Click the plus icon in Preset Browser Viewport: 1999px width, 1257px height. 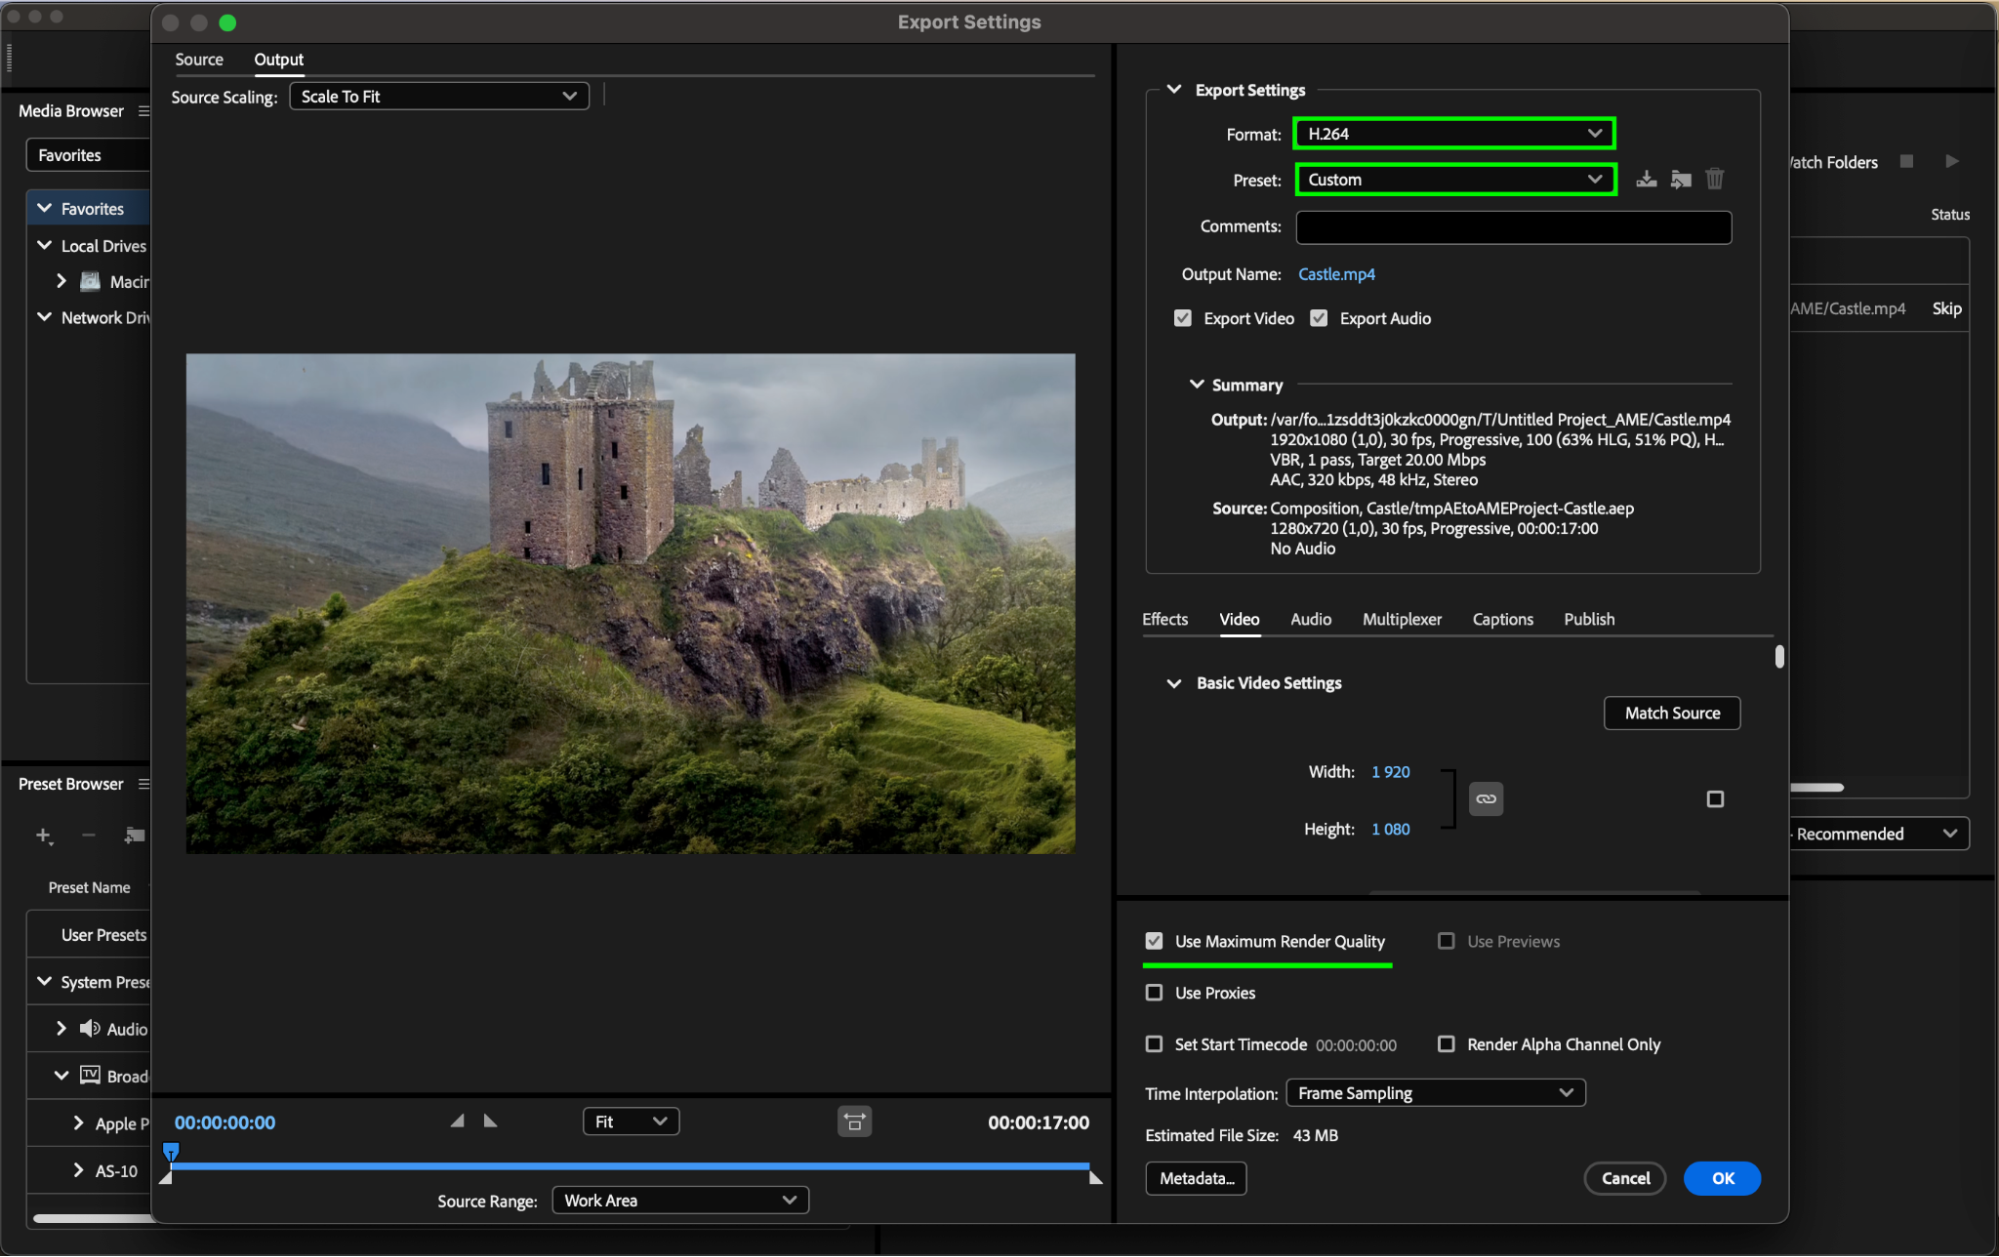tap(43, 836)
